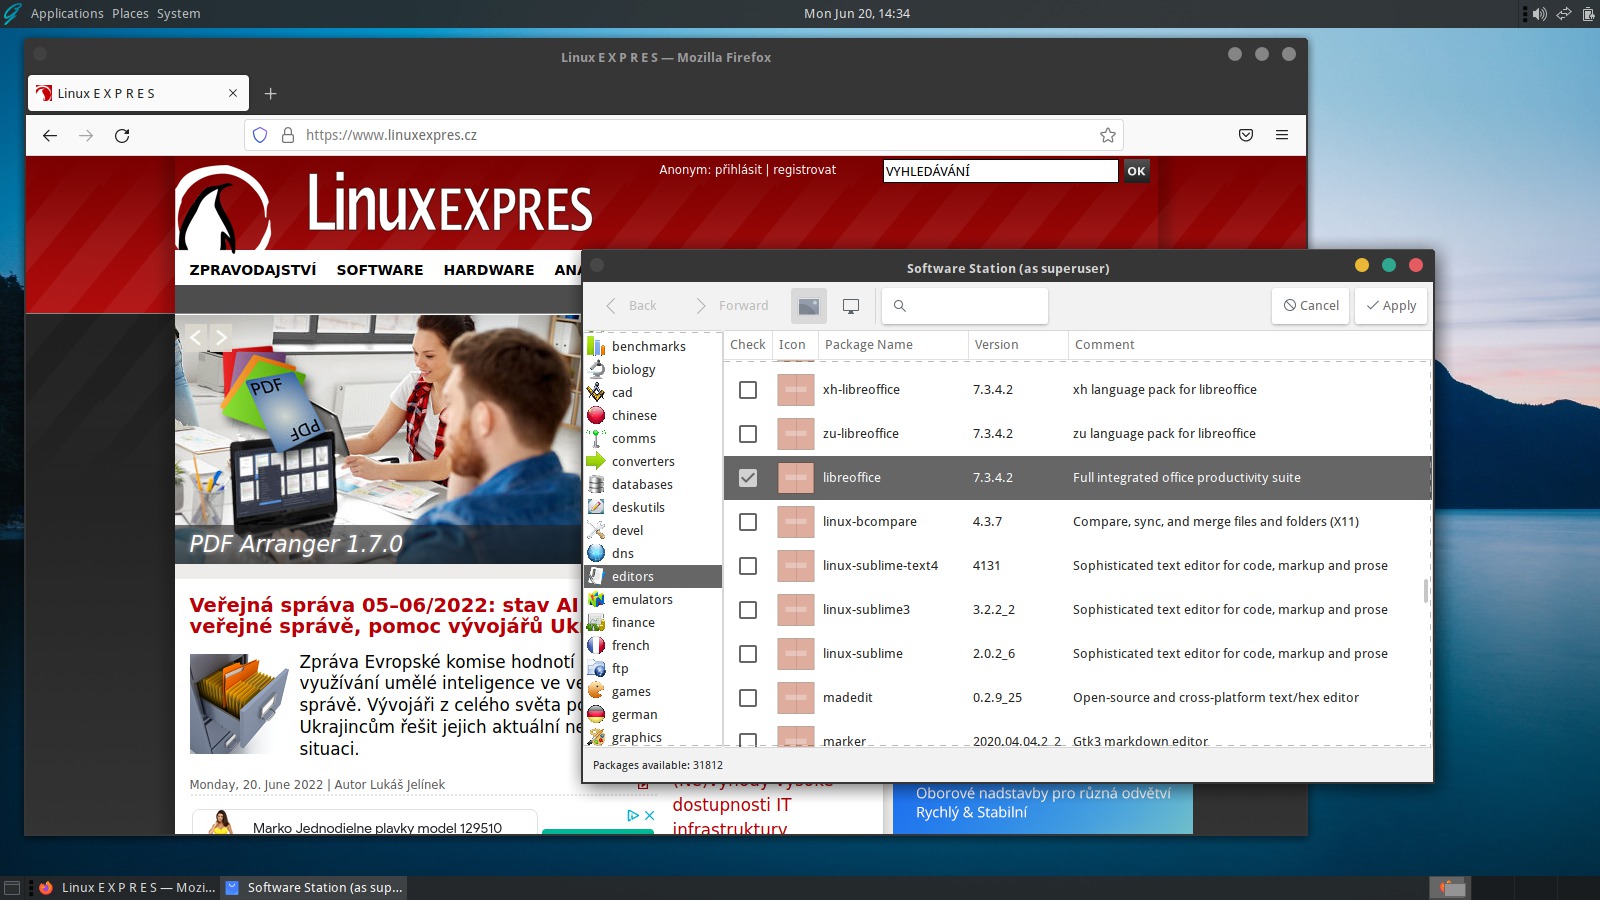
Task: Check the linux-sublime 2.0.2_6 checkbox
Action: click(748, 654)
